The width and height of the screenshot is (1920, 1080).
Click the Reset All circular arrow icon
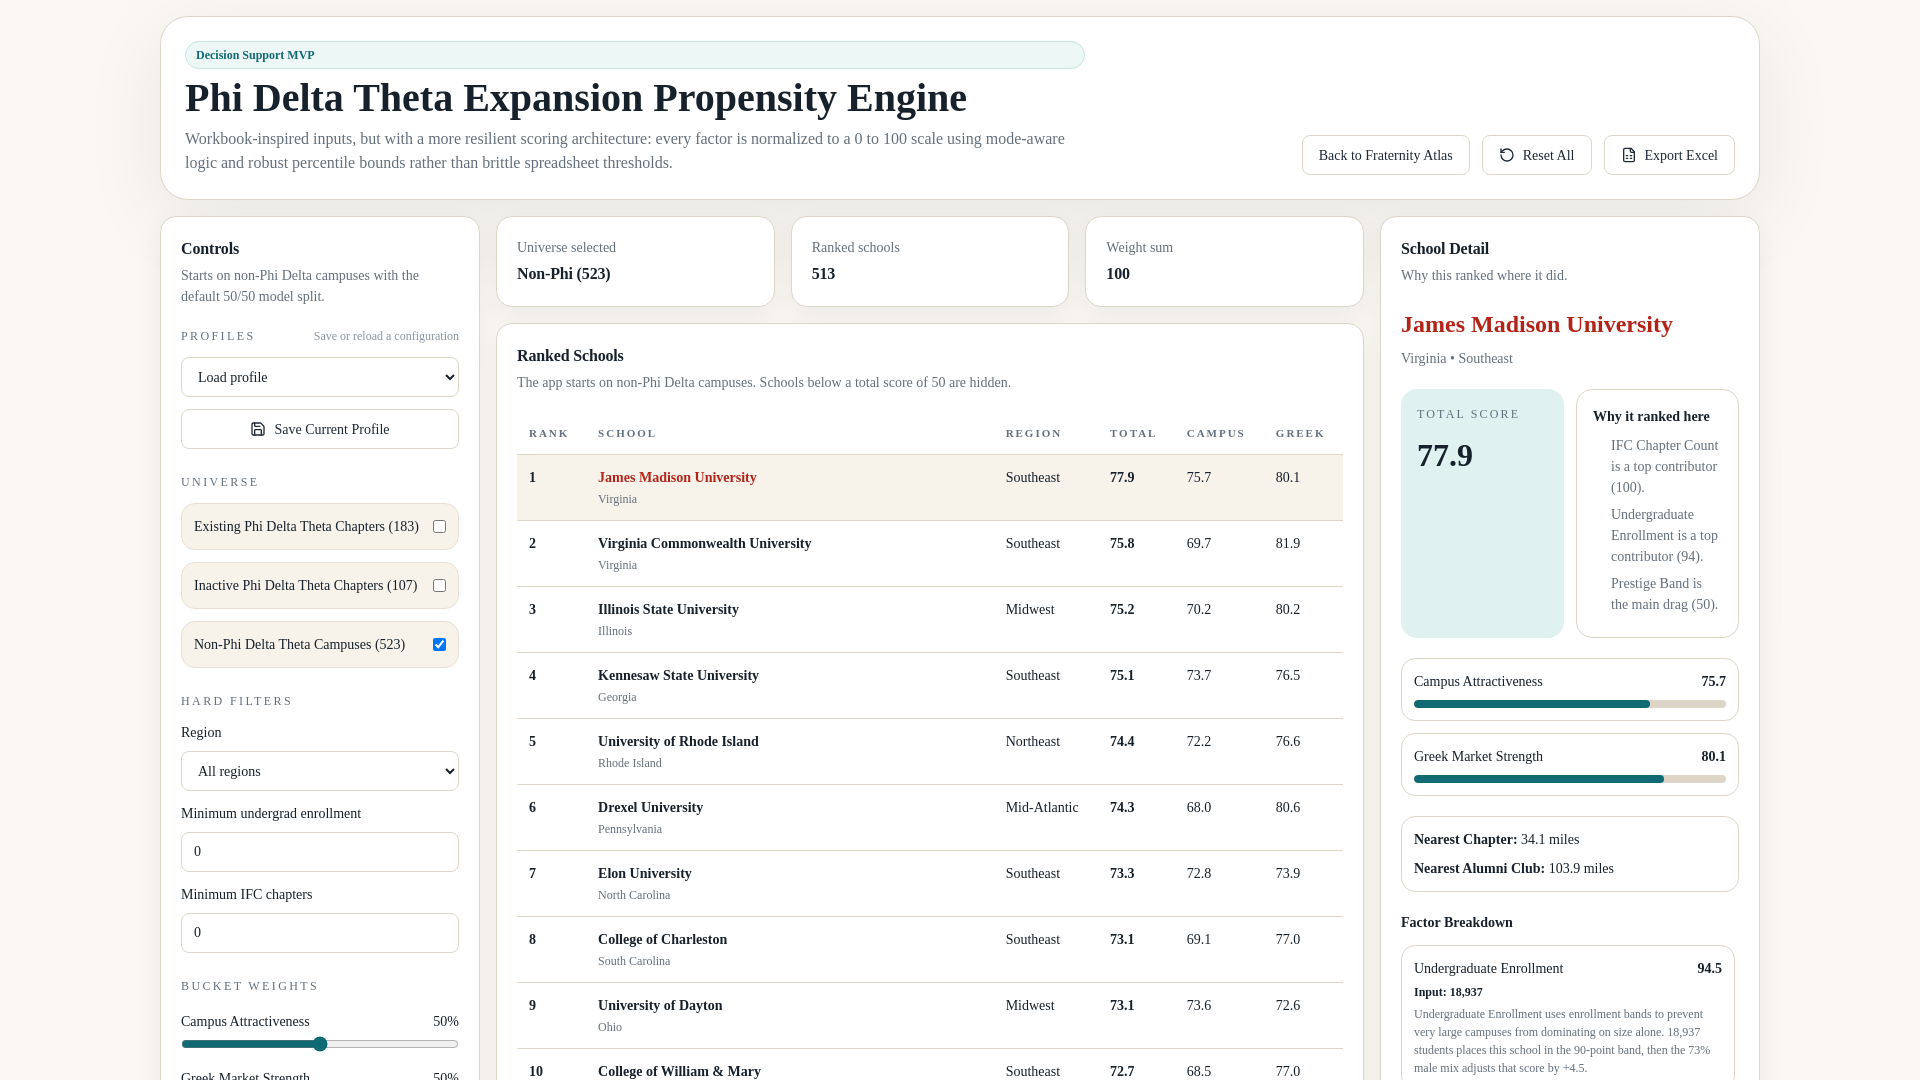(x=1507, y=155)
